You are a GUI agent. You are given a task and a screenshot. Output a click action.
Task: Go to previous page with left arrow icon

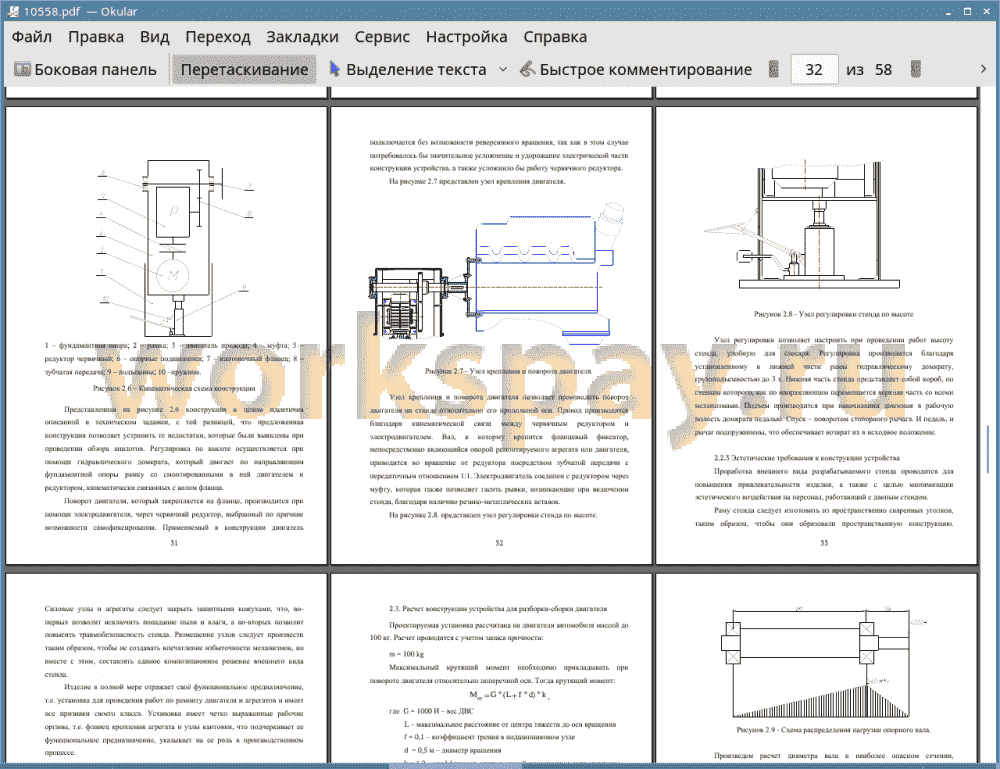point(774,69)
